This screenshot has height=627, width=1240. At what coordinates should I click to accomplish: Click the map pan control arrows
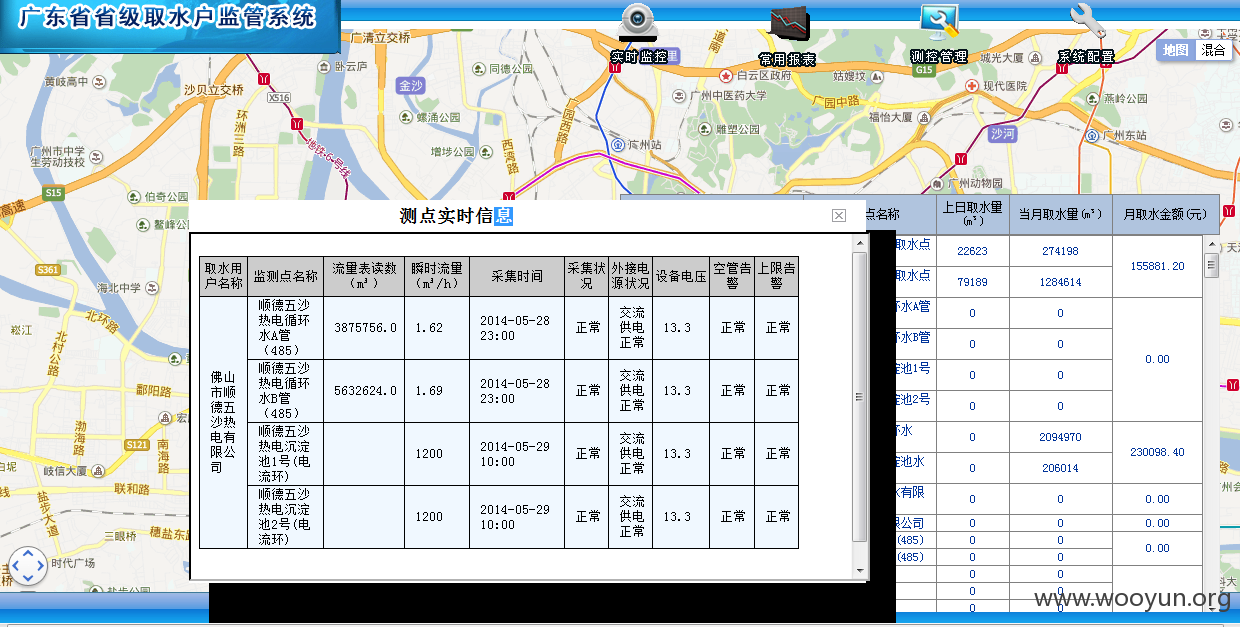[x=27, y=566]
